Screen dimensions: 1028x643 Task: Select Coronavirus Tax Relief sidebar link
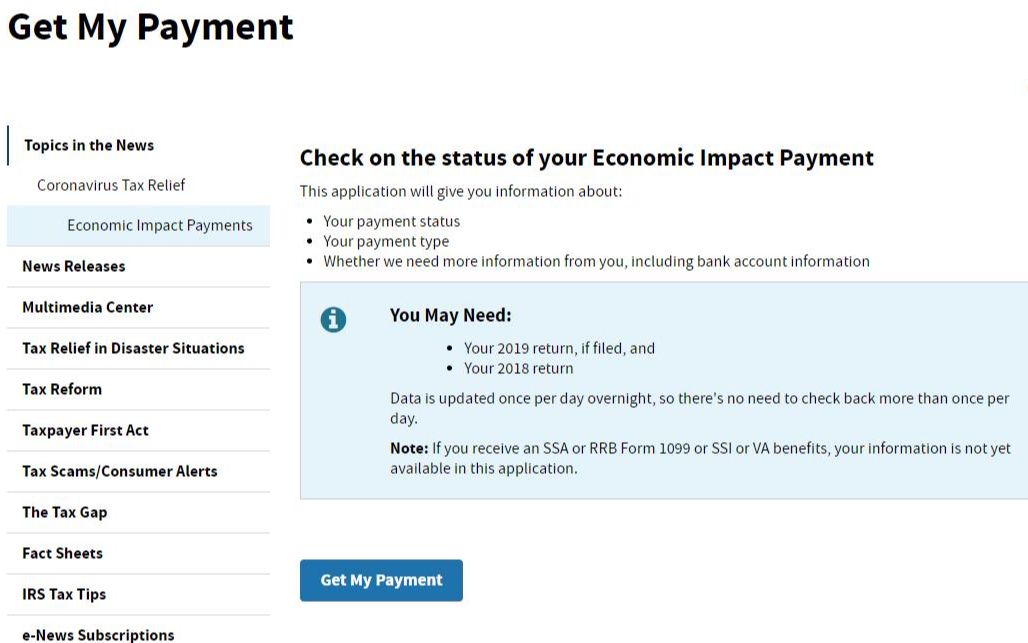111,185
